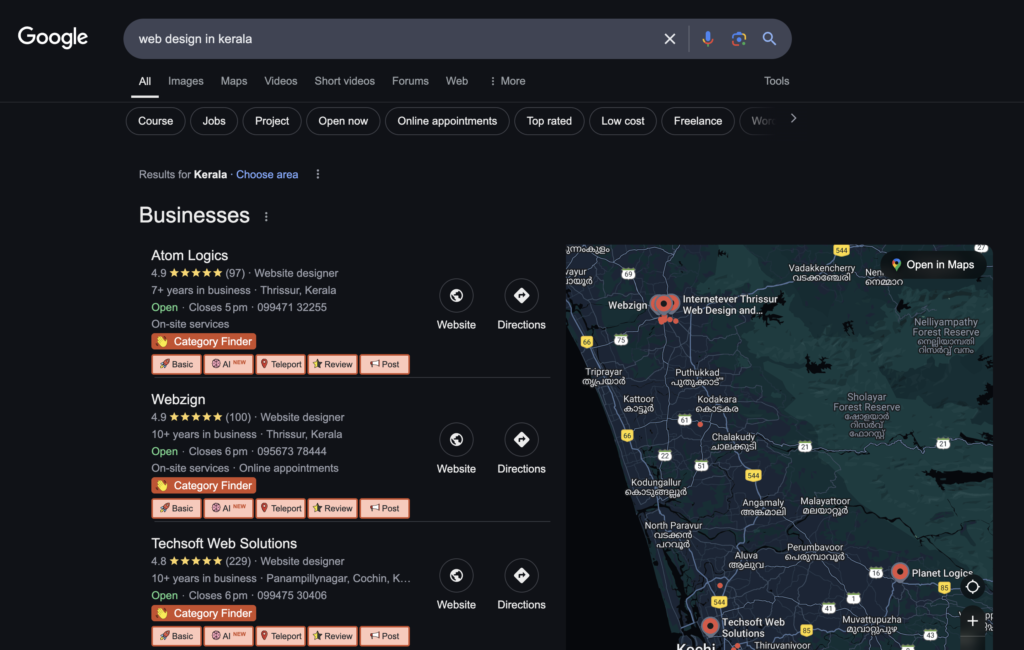Switch to the Videos tab
The width and height of the screenshot is (1024, 650).
281,81
